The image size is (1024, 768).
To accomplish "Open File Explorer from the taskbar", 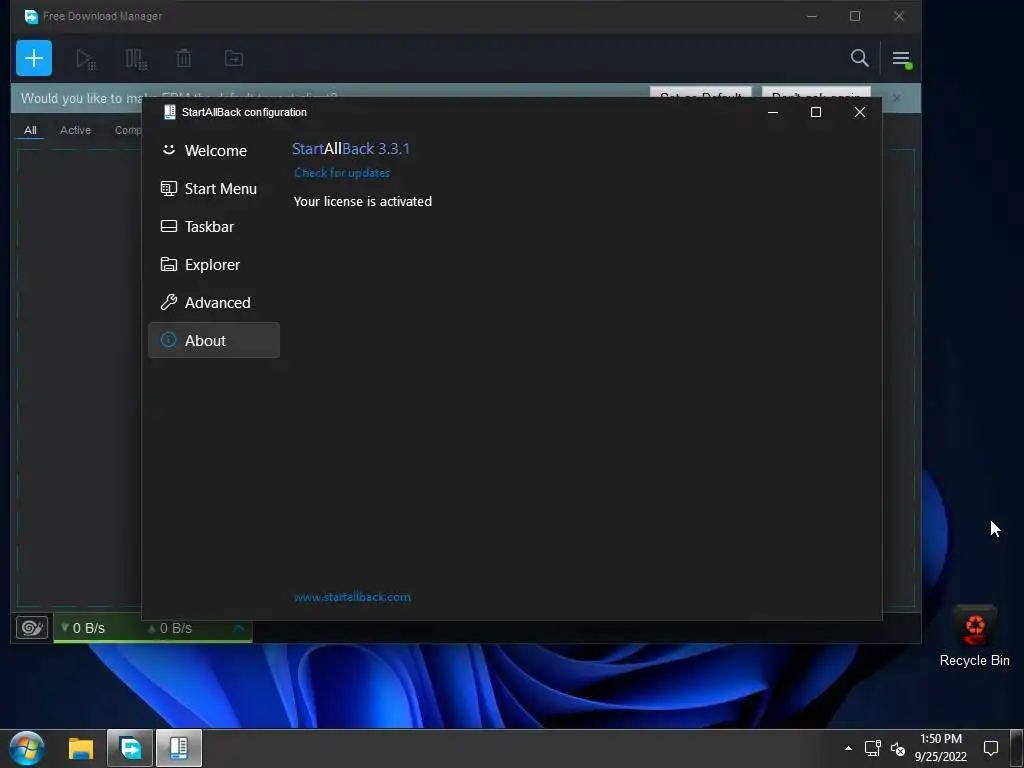I will (81, 748).
